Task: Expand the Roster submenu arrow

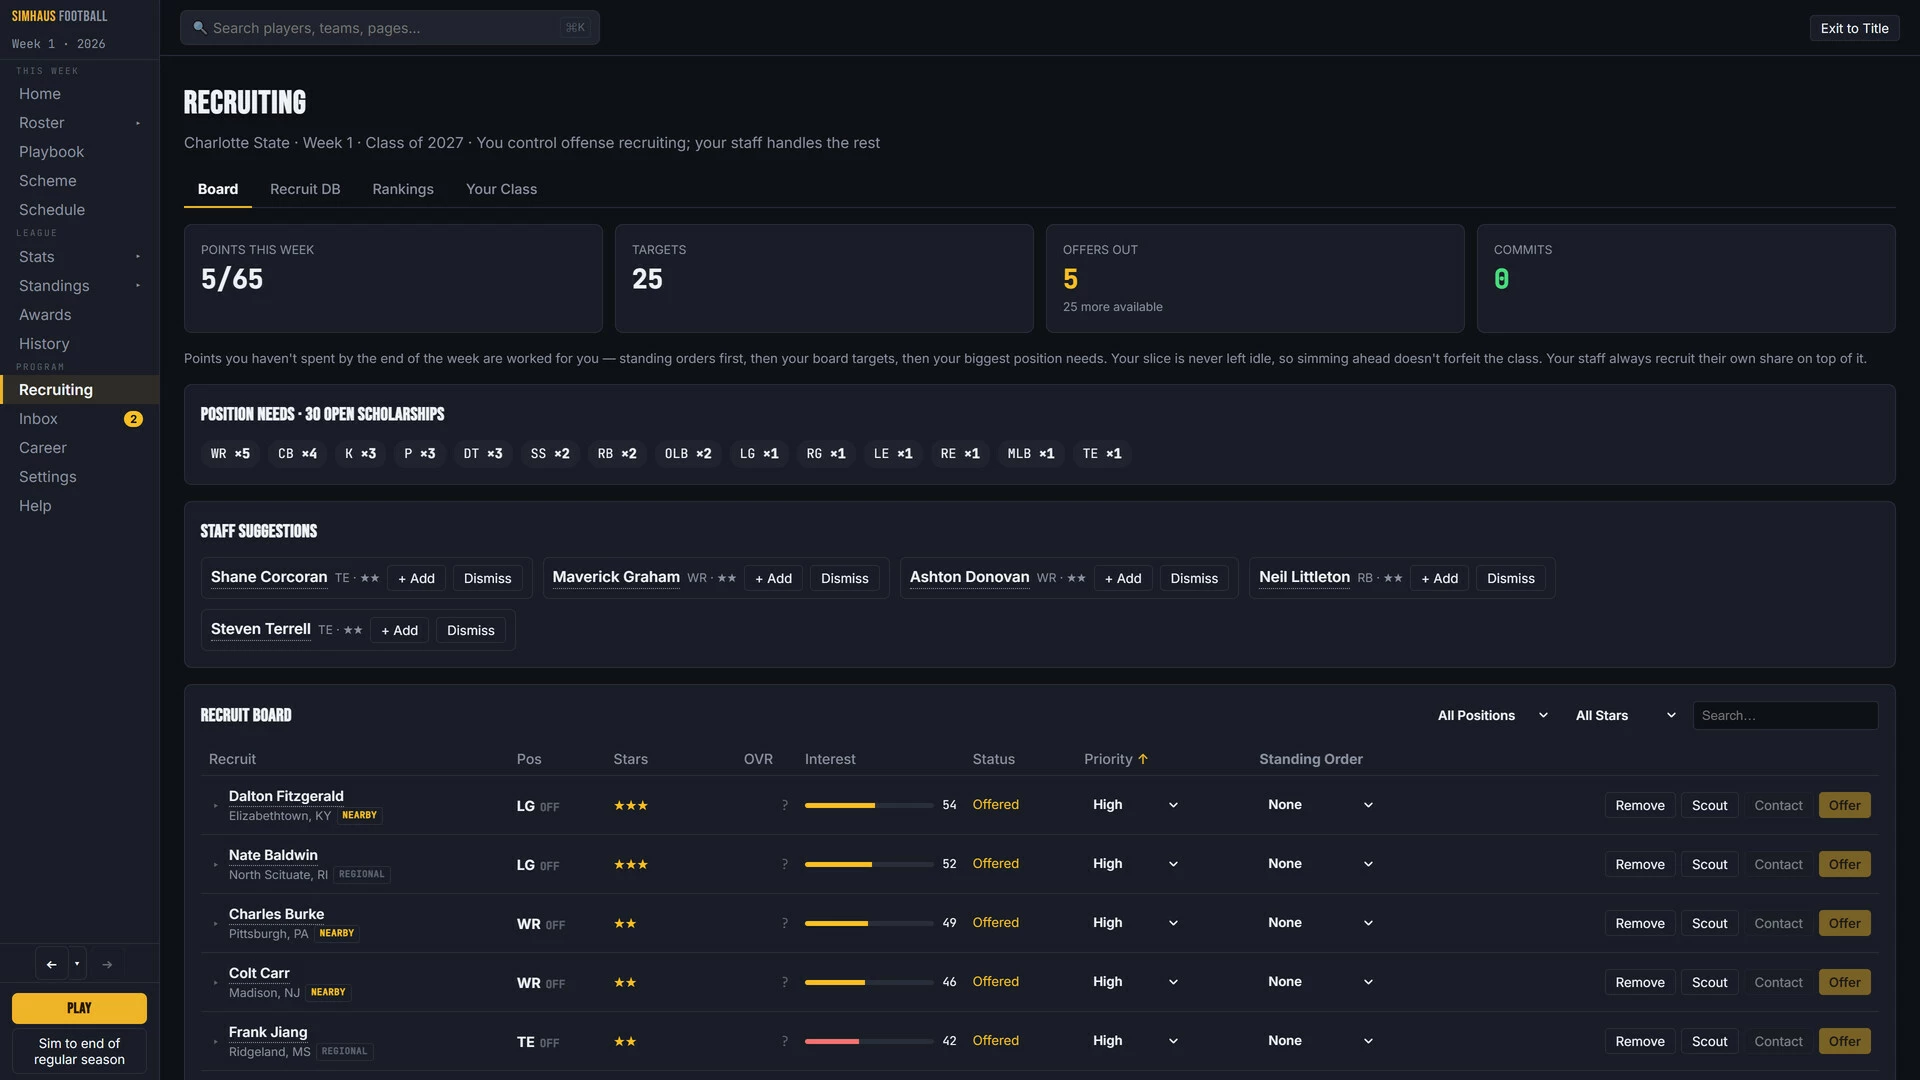Action: click(x=138, y=123)
